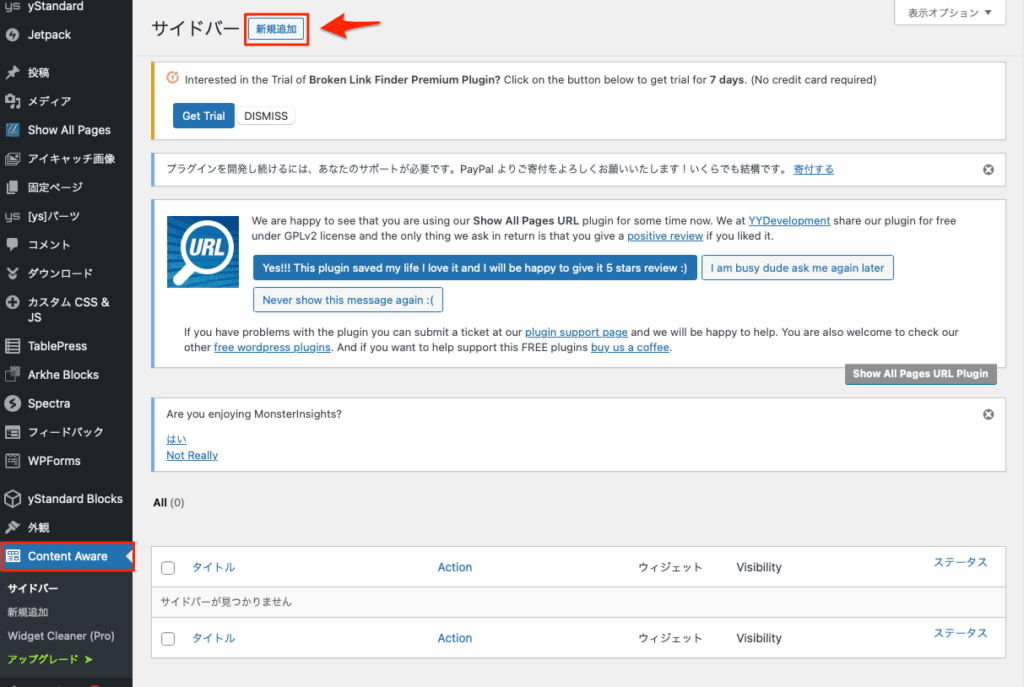Sort by ステータス in table footer

[x=960, y=633]
